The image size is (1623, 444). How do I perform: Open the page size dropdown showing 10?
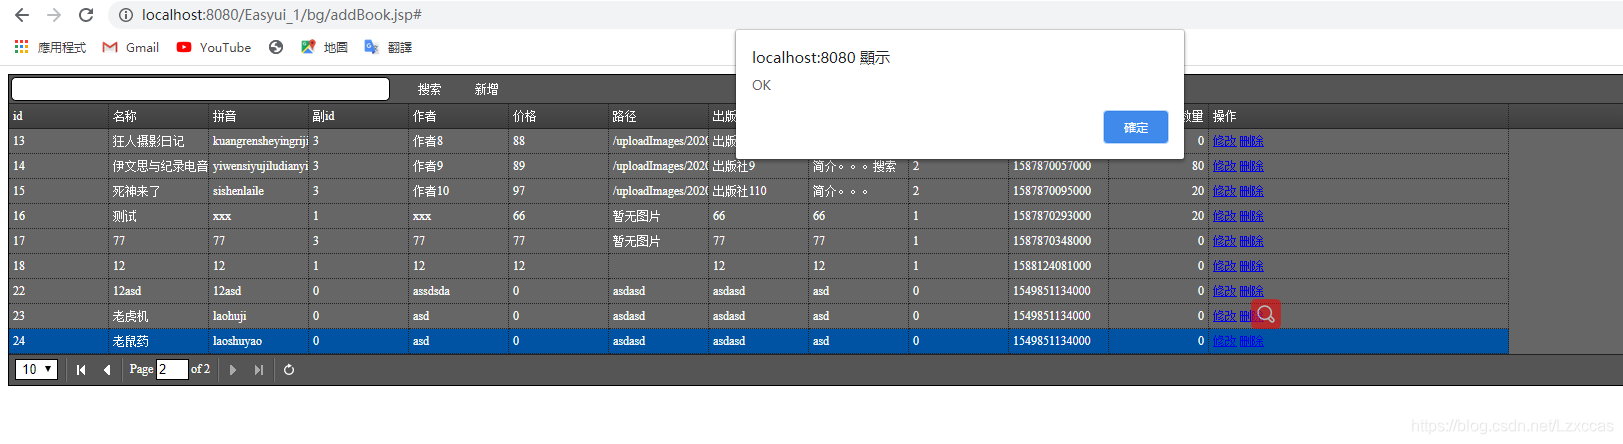(x=36, y=370)
